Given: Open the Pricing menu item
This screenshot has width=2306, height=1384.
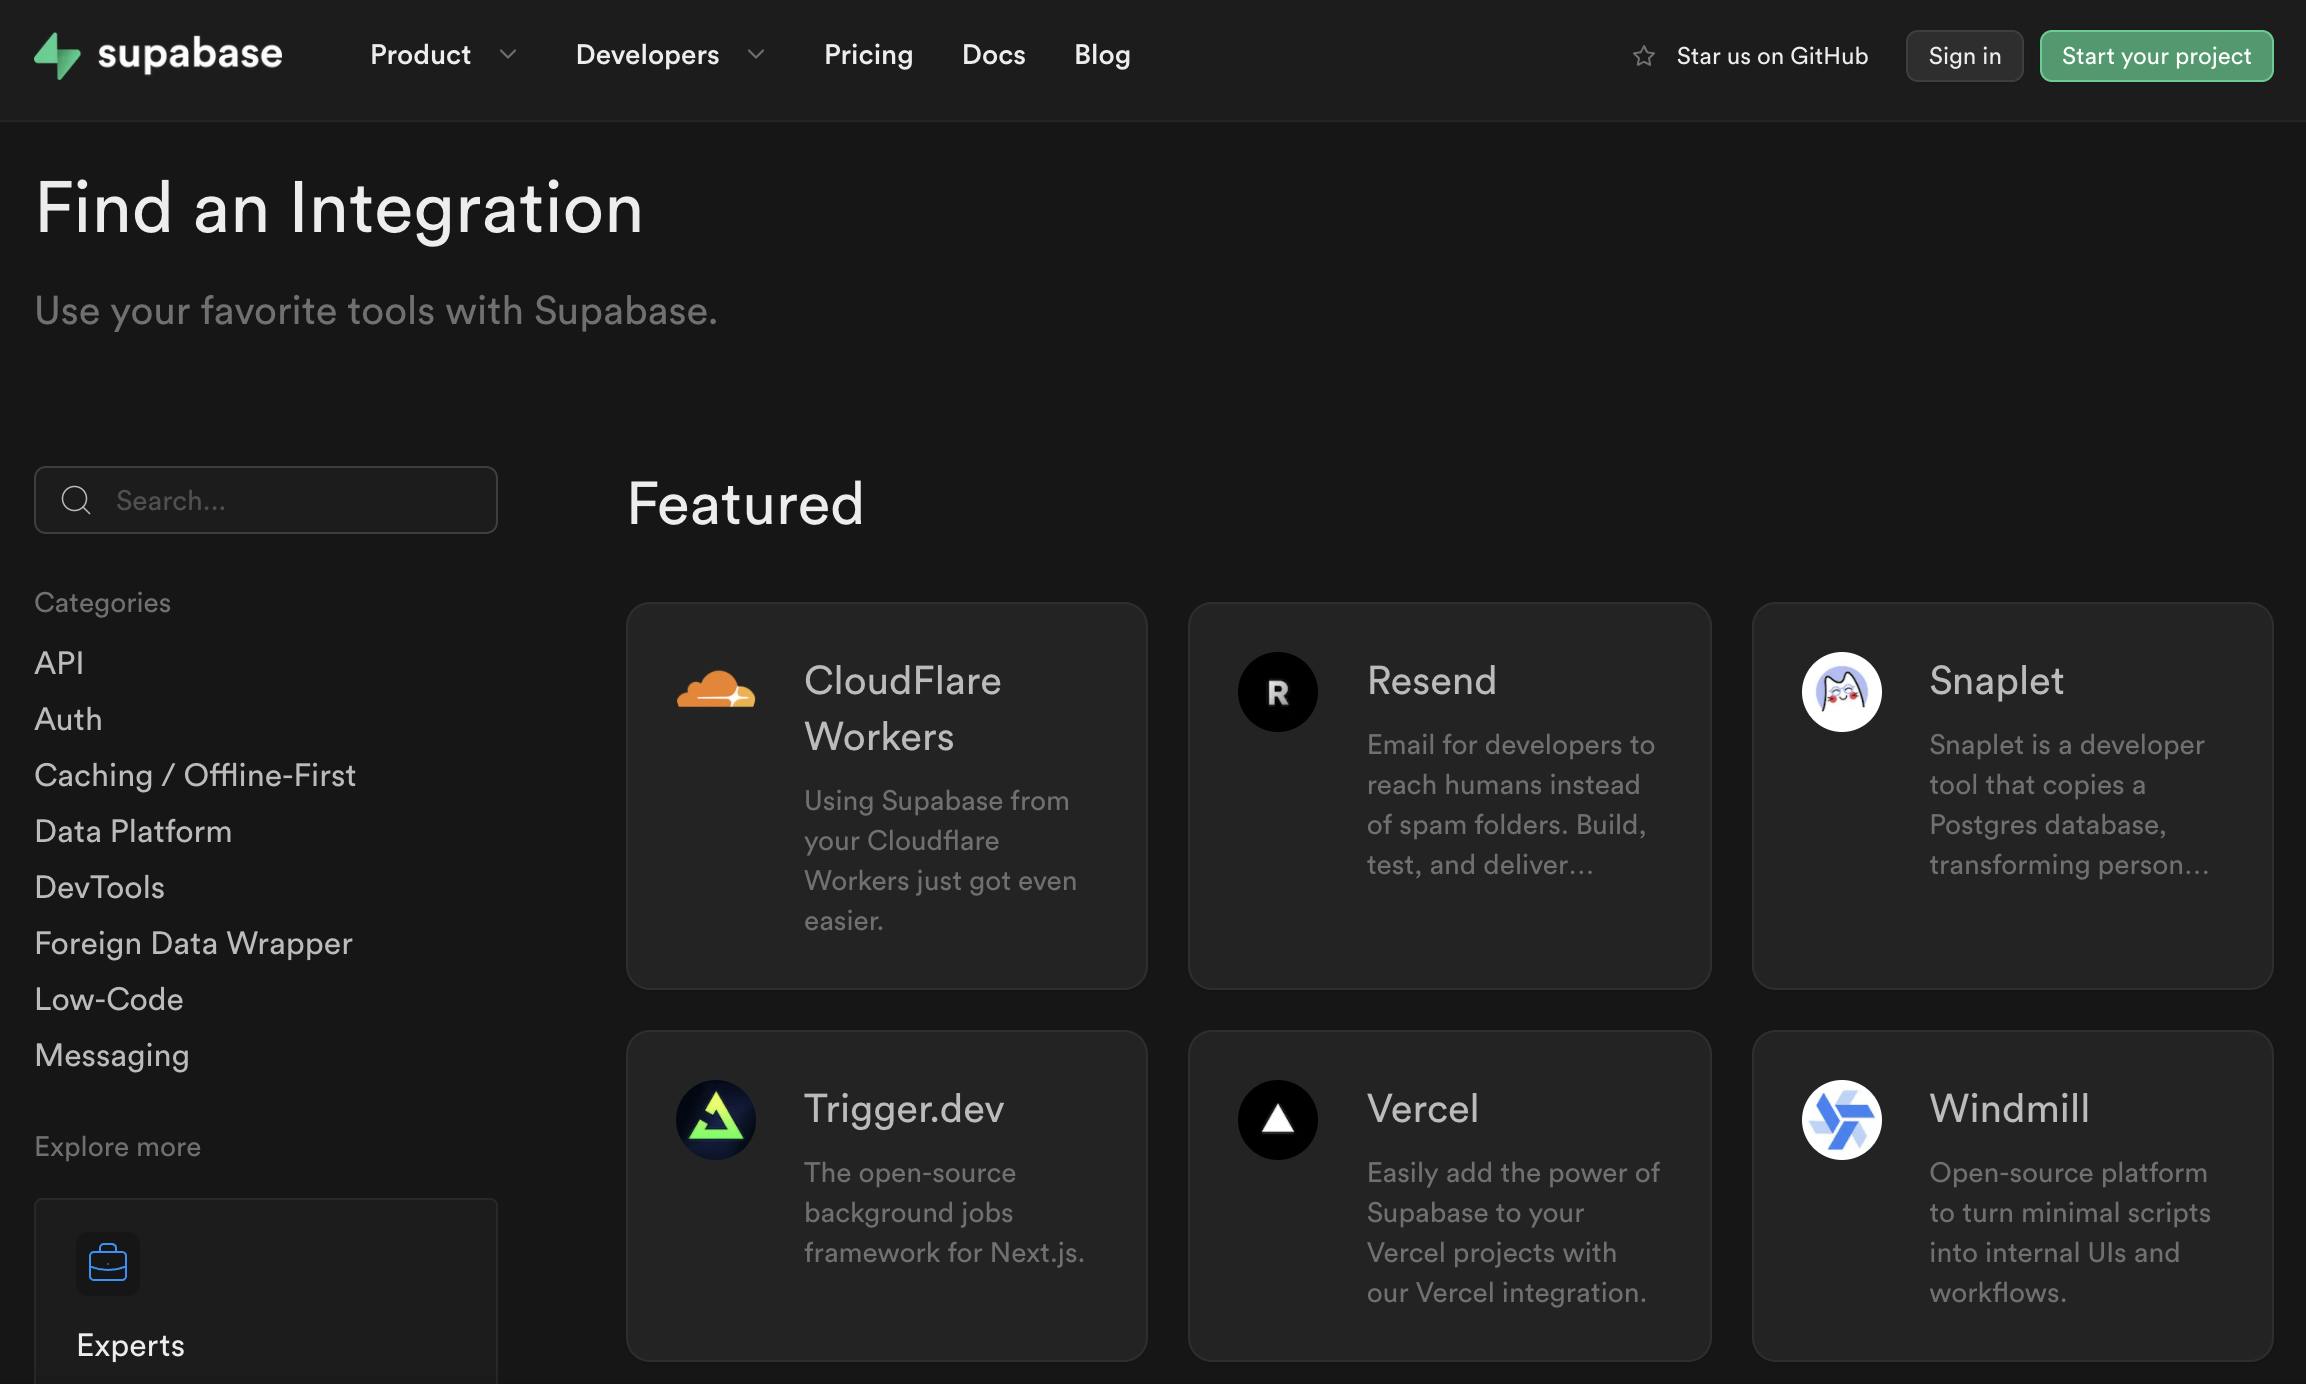Looking at the screenshot, I should pyautogui.click(x=868, y=55).
